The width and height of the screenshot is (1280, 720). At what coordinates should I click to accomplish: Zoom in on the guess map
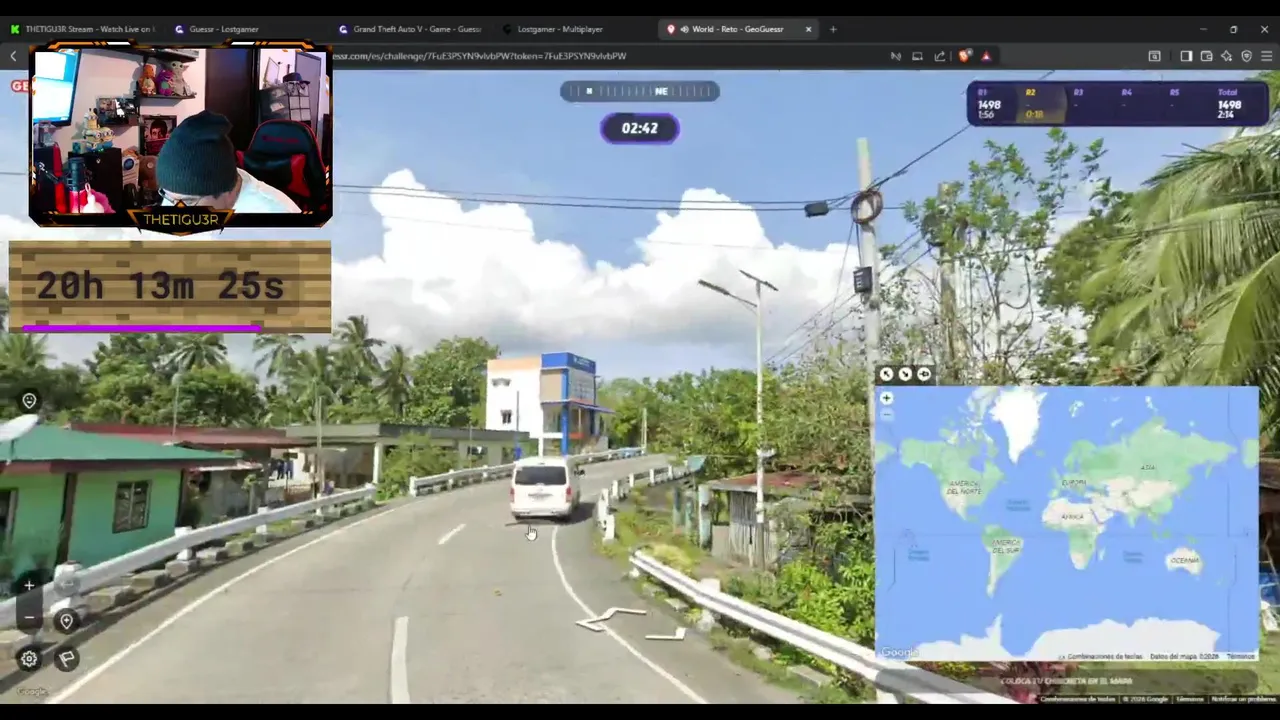pos(886,398)
